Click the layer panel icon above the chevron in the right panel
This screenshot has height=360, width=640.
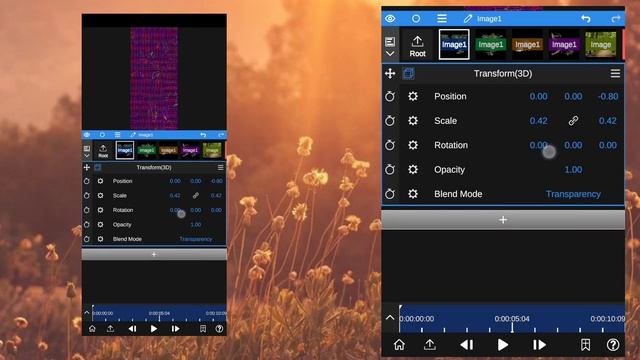tap(390, 42)
